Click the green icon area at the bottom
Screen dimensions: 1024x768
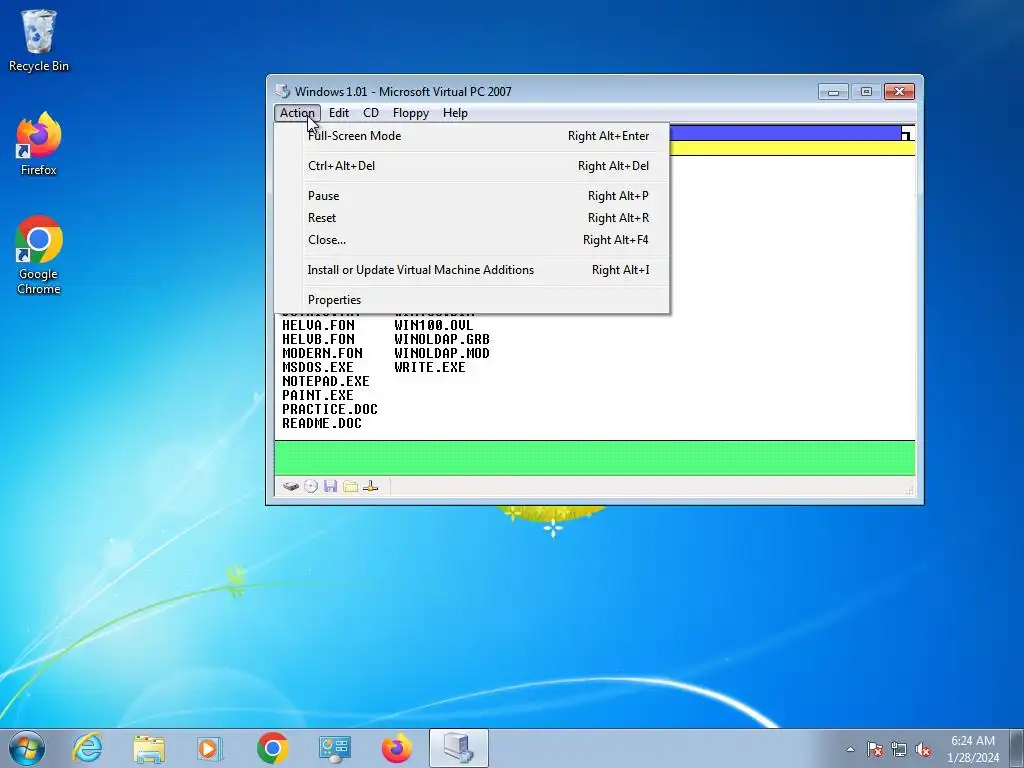point(595,458)
